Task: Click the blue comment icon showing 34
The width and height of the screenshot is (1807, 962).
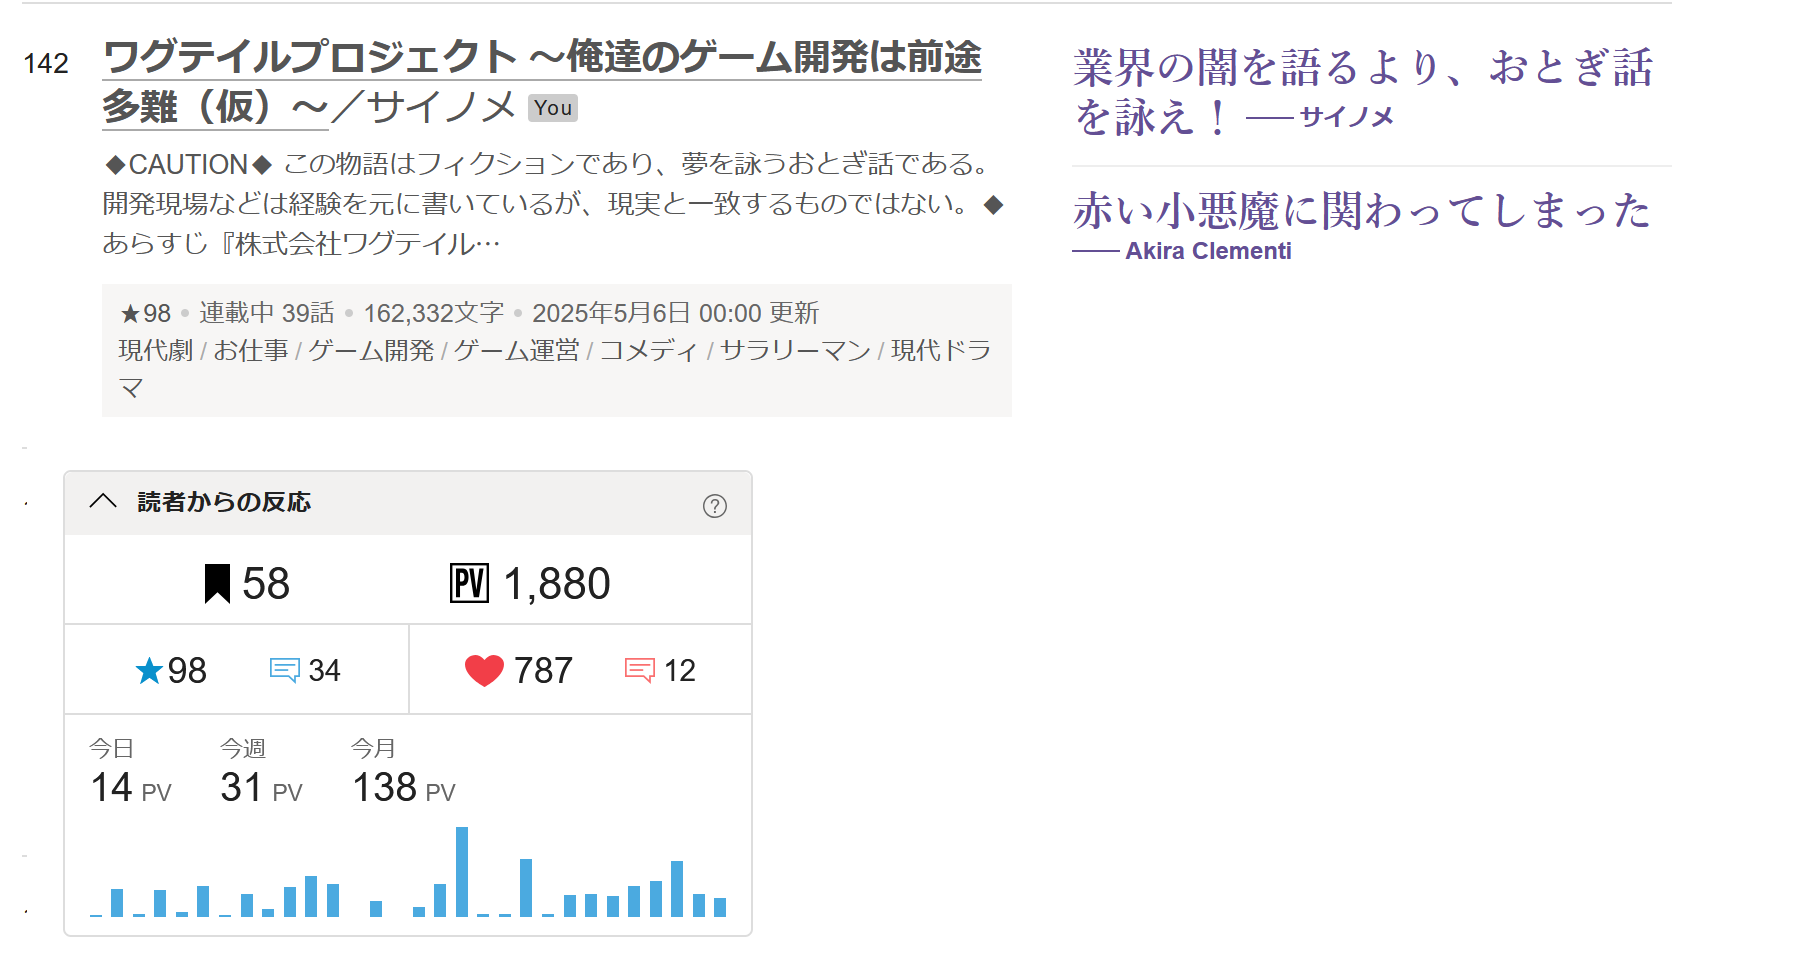Action: coord(284,671)
